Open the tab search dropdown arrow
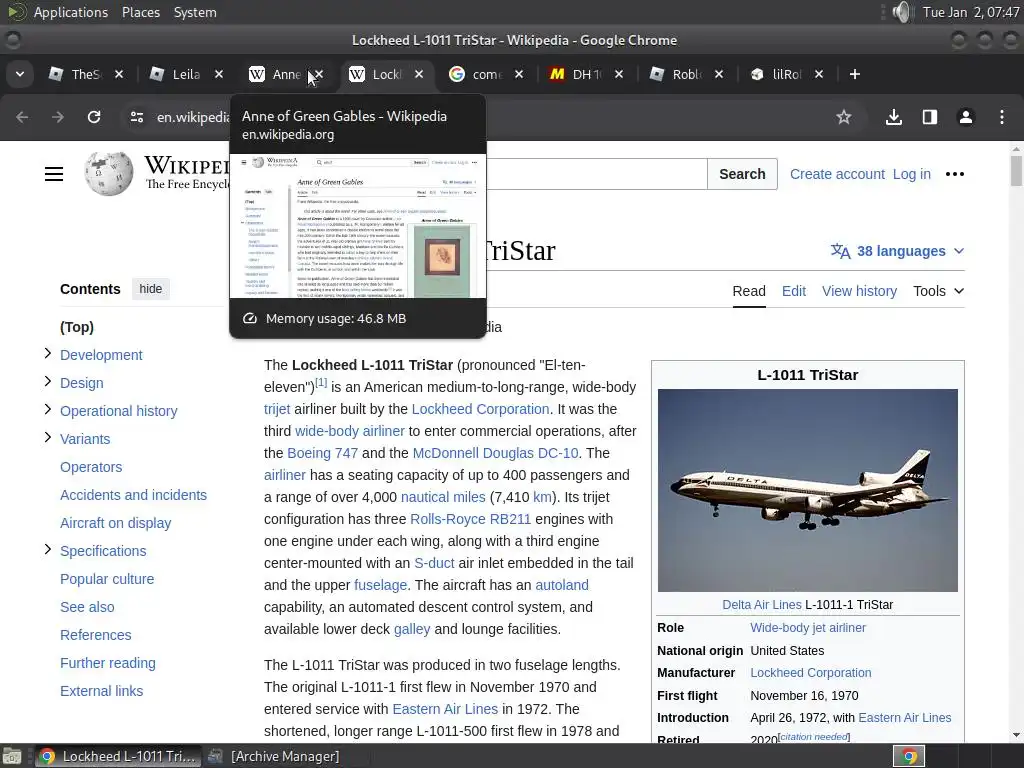The height and width of the screenshot is (768, 1024). click(20, 74)
